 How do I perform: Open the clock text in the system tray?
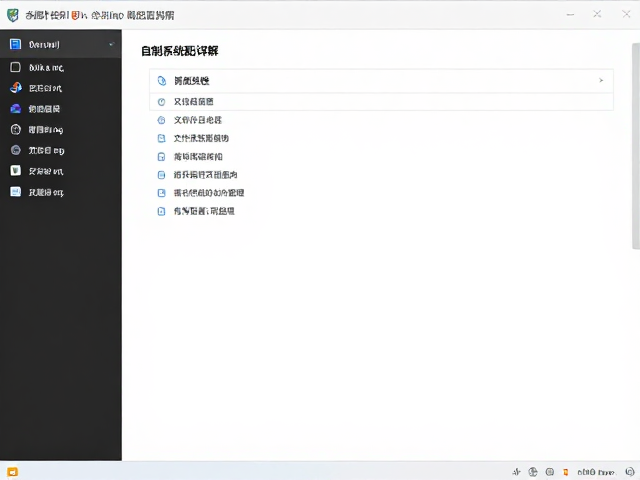click(x=596, y=472)
